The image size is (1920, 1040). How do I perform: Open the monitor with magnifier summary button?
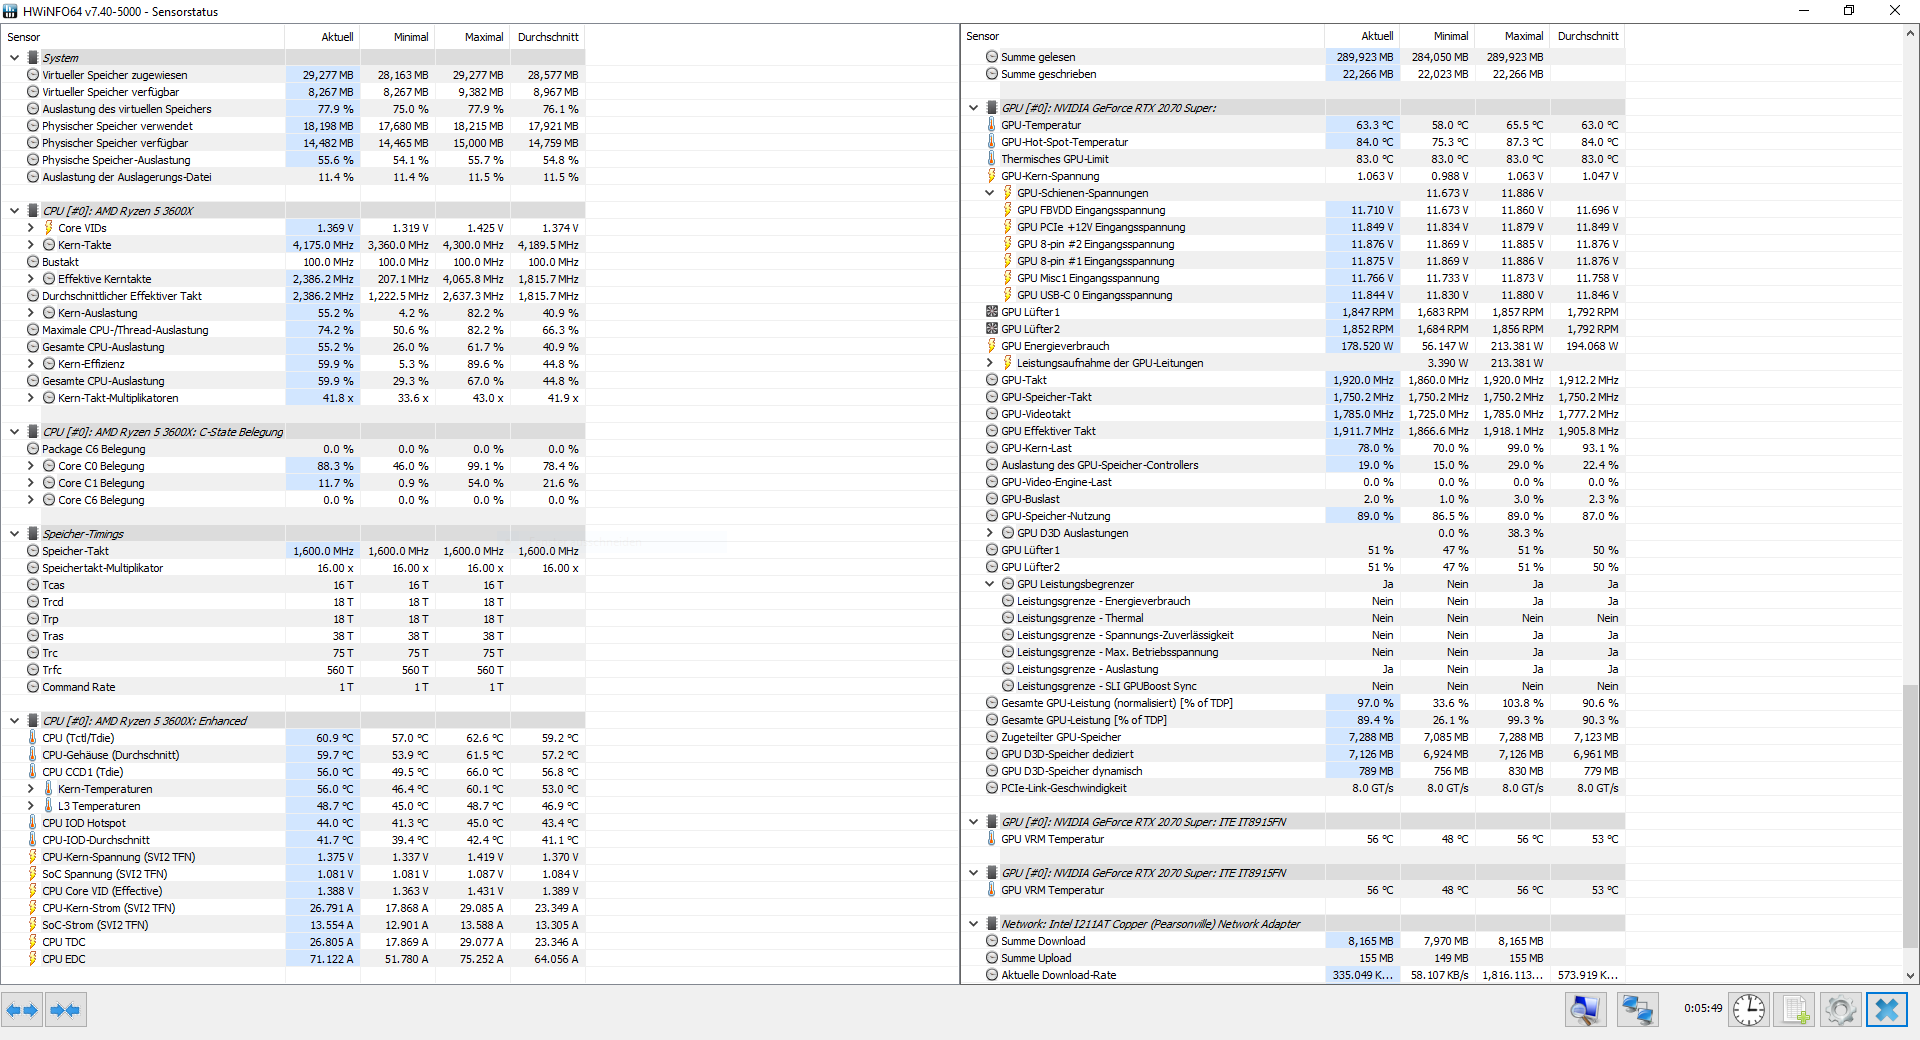click(1585, 1010)
